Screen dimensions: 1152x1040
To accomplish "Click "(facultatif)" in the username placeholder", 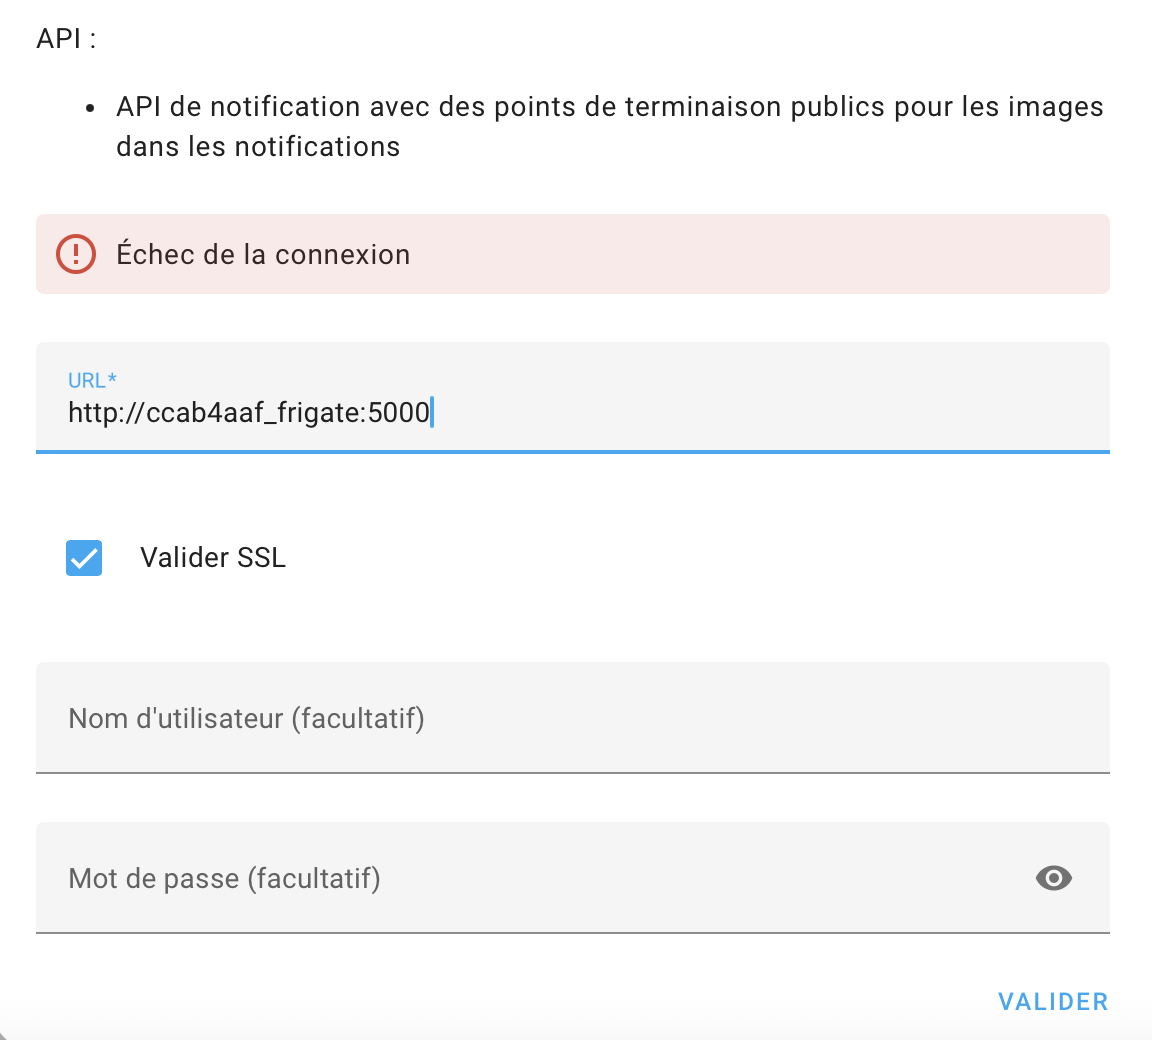I will point(358,718).
